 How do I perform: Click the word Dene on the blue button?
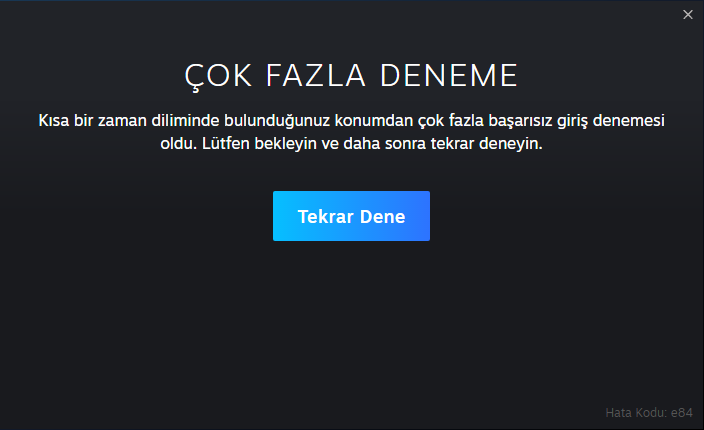tap(383, 216)
